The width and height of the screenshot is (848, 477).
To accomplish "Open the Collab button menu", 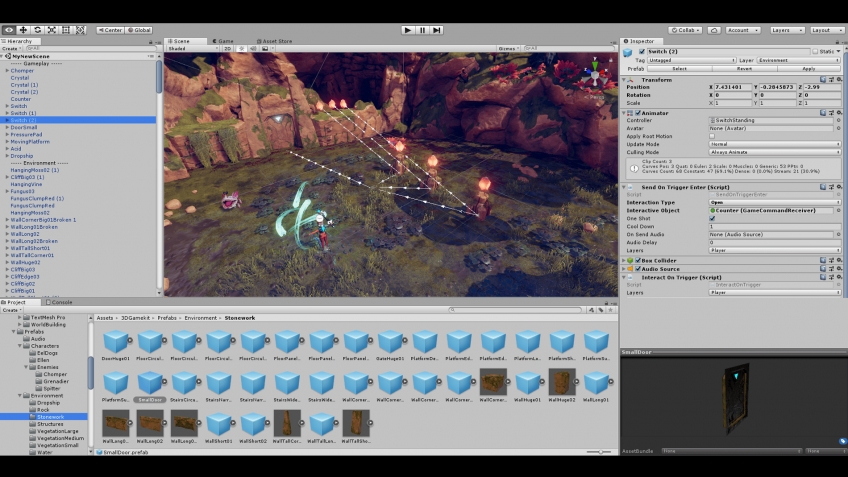I will (x=685, y=30).
